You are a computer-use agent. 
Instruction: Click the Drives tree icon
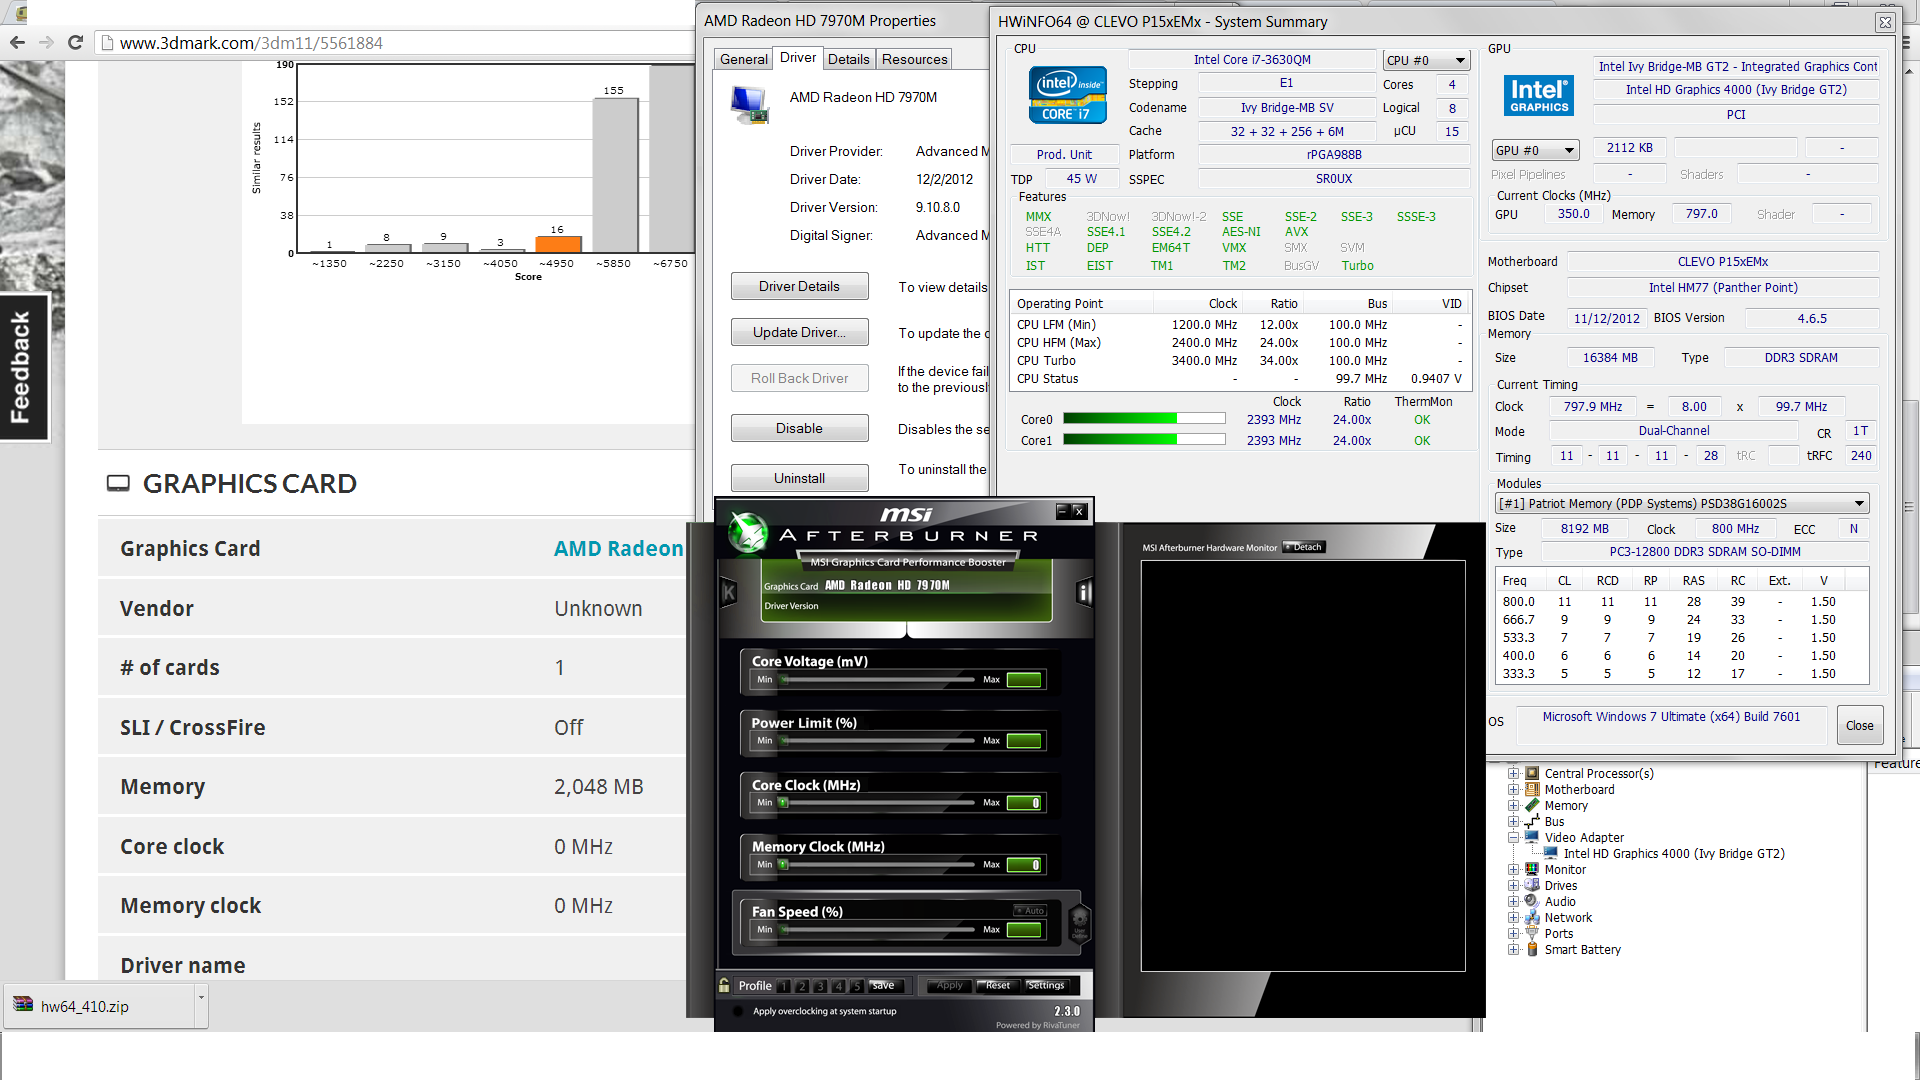point(1532,885)
